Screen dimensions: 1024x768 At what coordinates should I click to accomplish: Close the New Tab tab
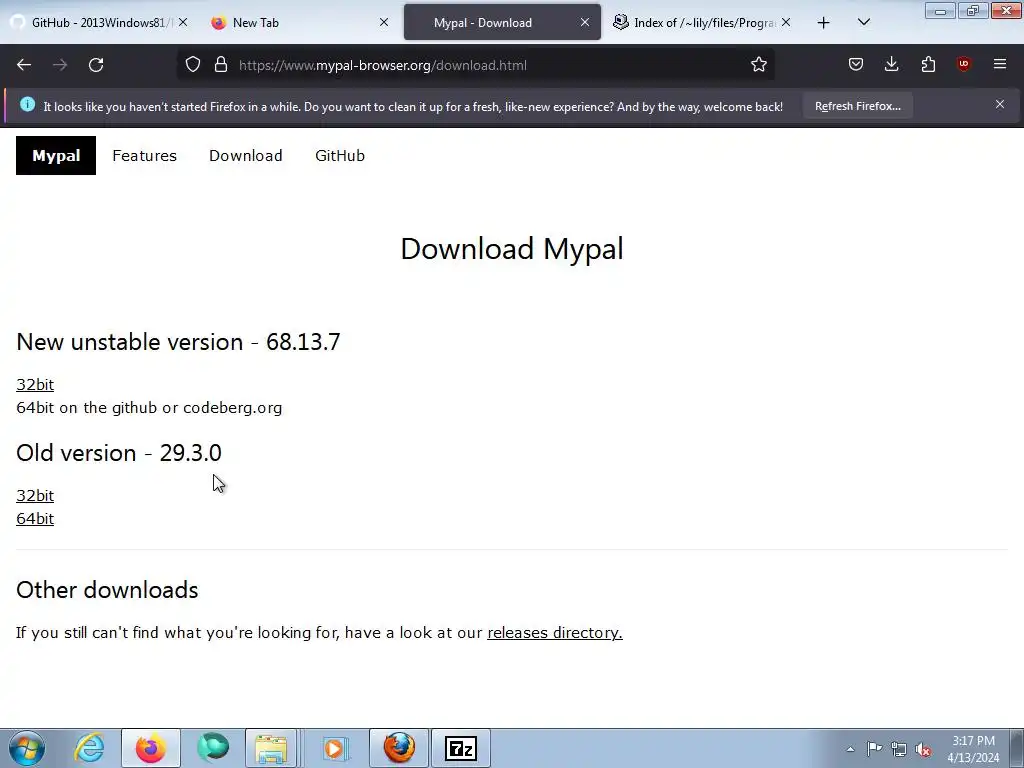[384, 23]
